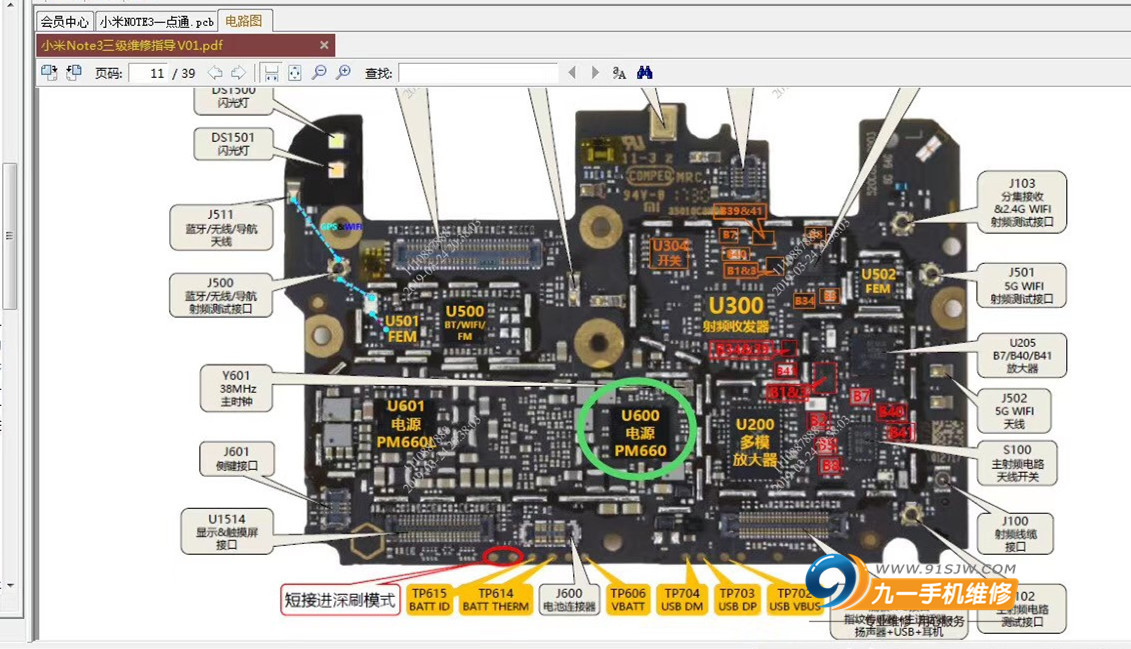Viewport: 1131px width, 649px height.
Task: Select the 电路图 tab
Action: coord(244,21)
